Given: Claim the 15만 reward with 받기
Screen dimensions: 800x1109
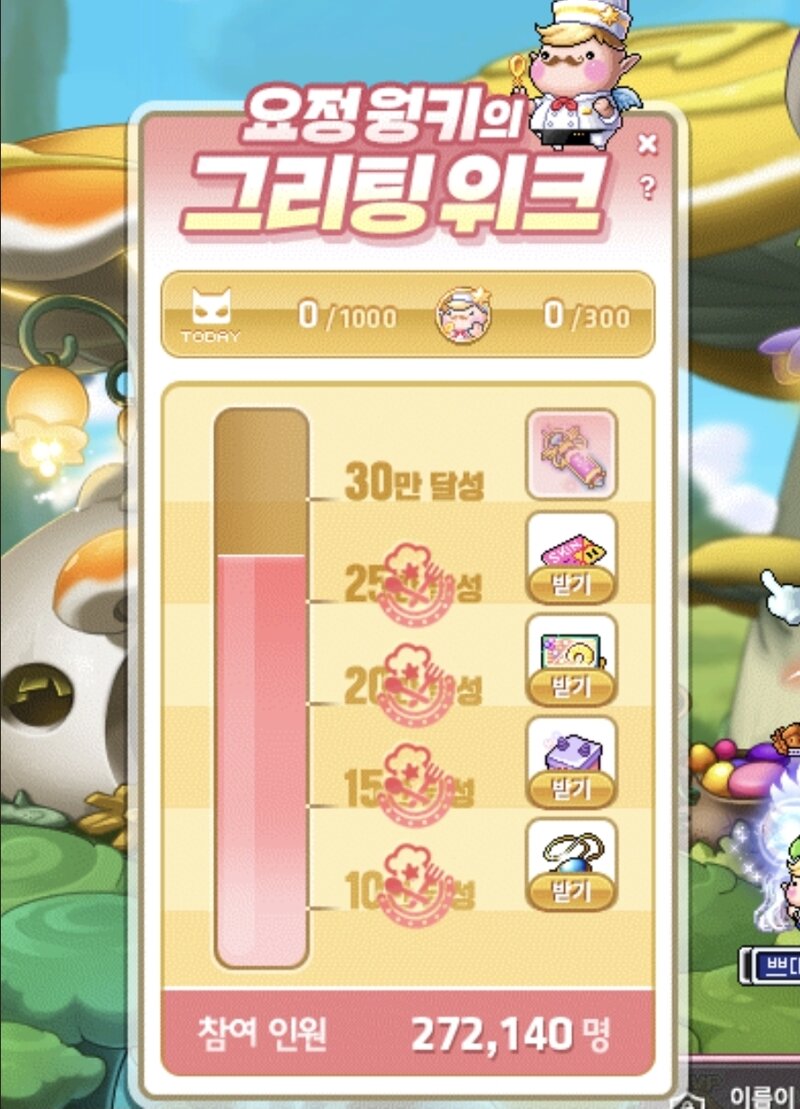Looking at the screenshot, I should [x=572, y=789].
